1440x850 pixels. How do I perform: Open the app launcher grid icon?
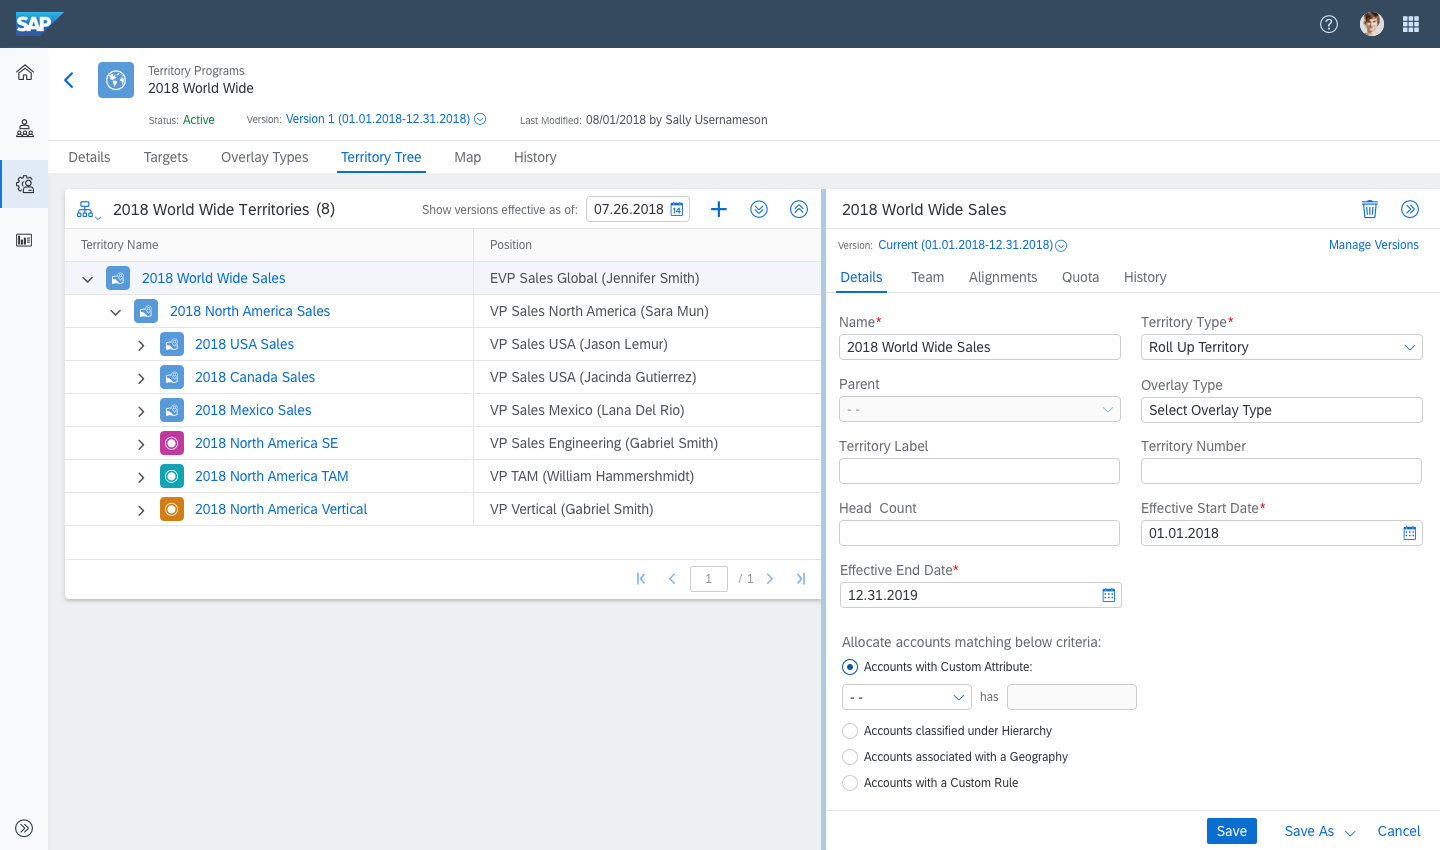click(1411, 24)
